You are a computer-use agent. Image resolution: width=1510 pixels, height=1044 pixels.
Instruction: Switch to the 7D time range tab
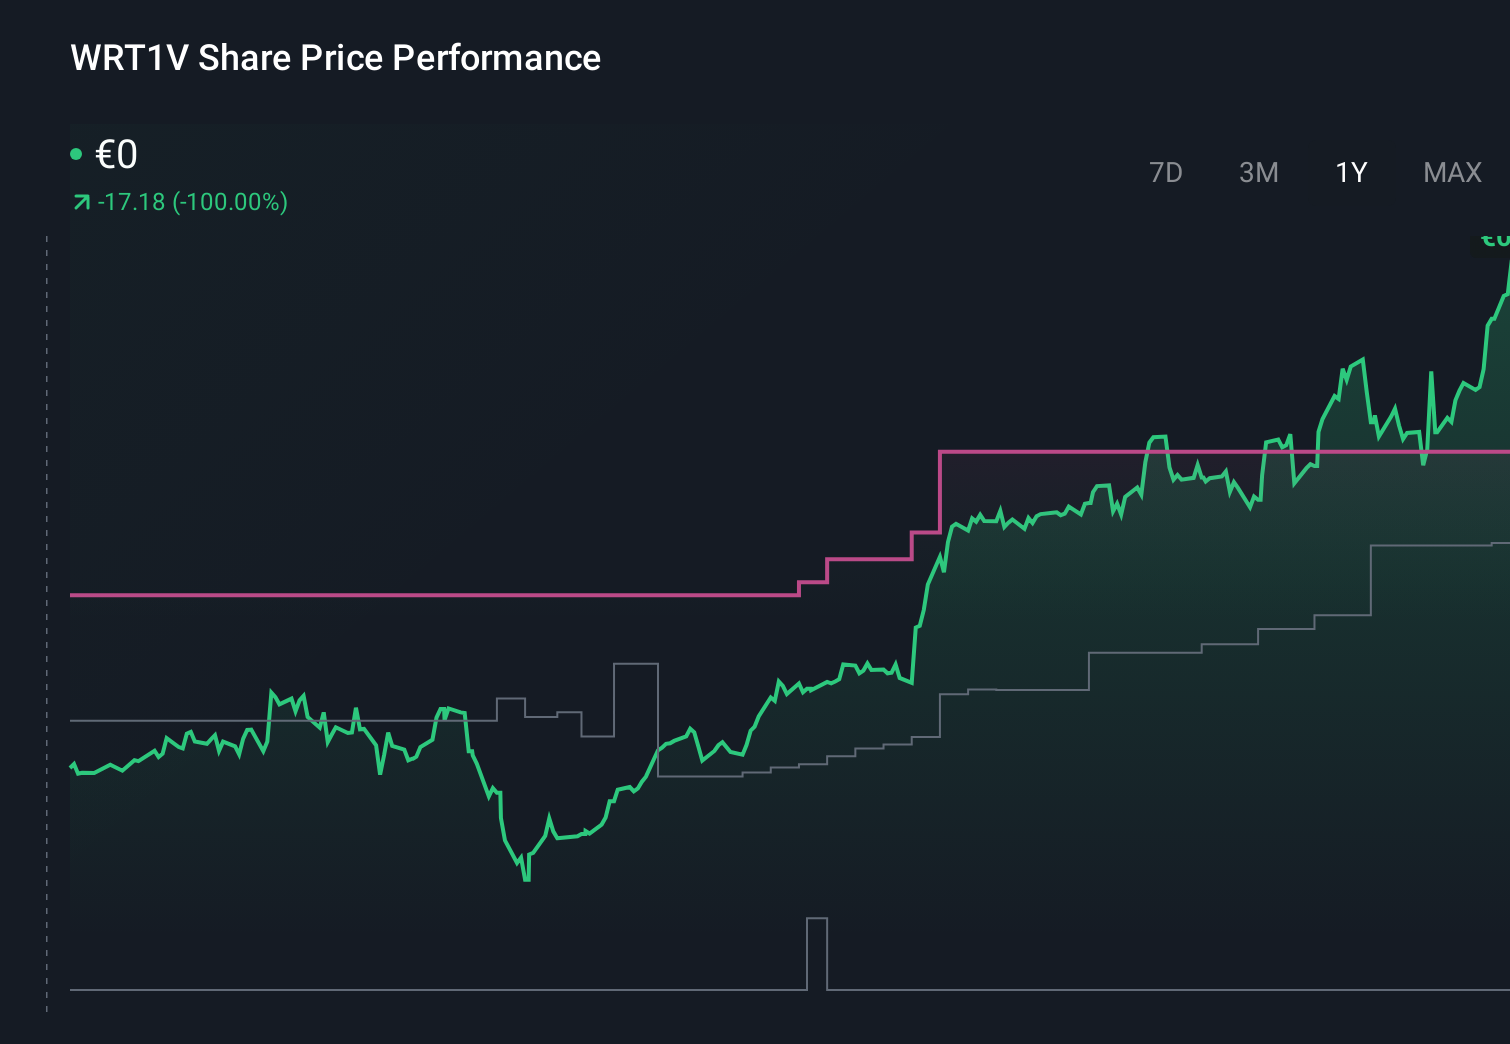(x=1166, y=172)
